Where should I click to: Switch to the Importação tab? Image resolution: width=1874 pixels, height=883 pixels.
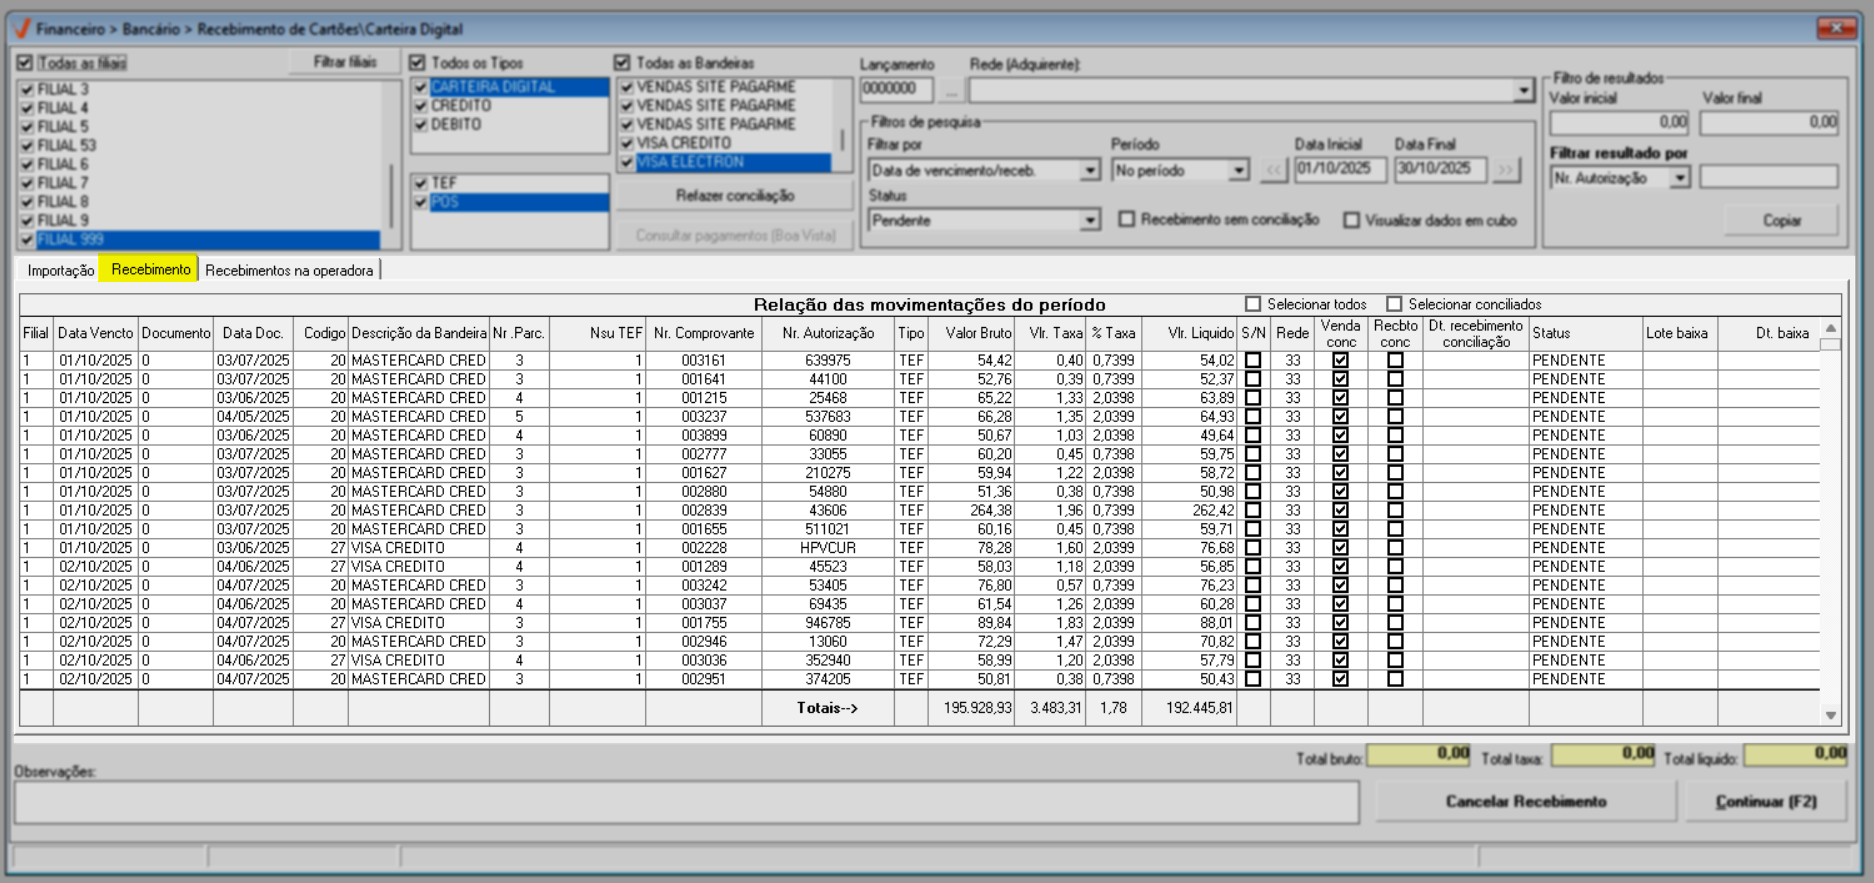pos(60,270)
